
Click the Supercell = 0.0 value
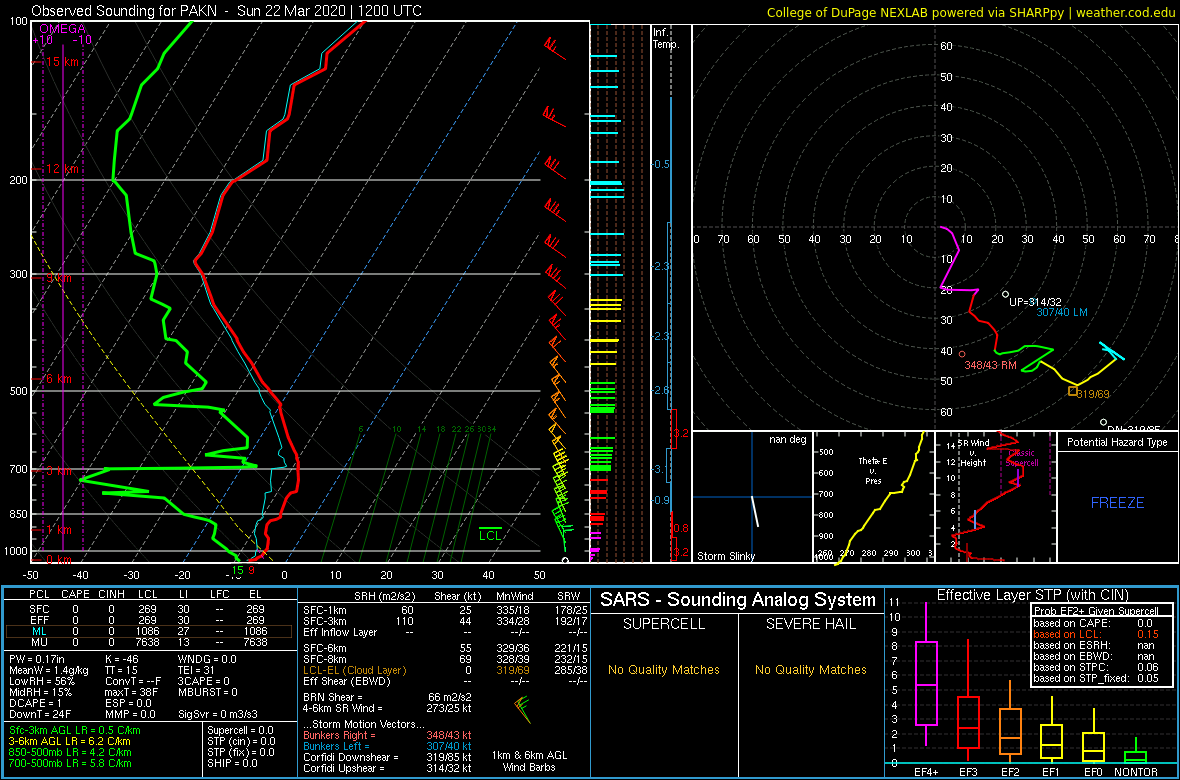(x=241, y=730)
